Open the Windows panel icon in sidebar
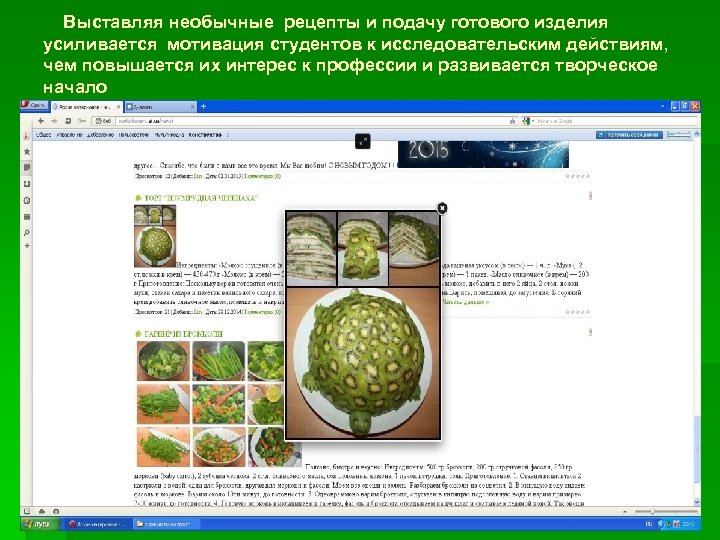 point(27,216)
